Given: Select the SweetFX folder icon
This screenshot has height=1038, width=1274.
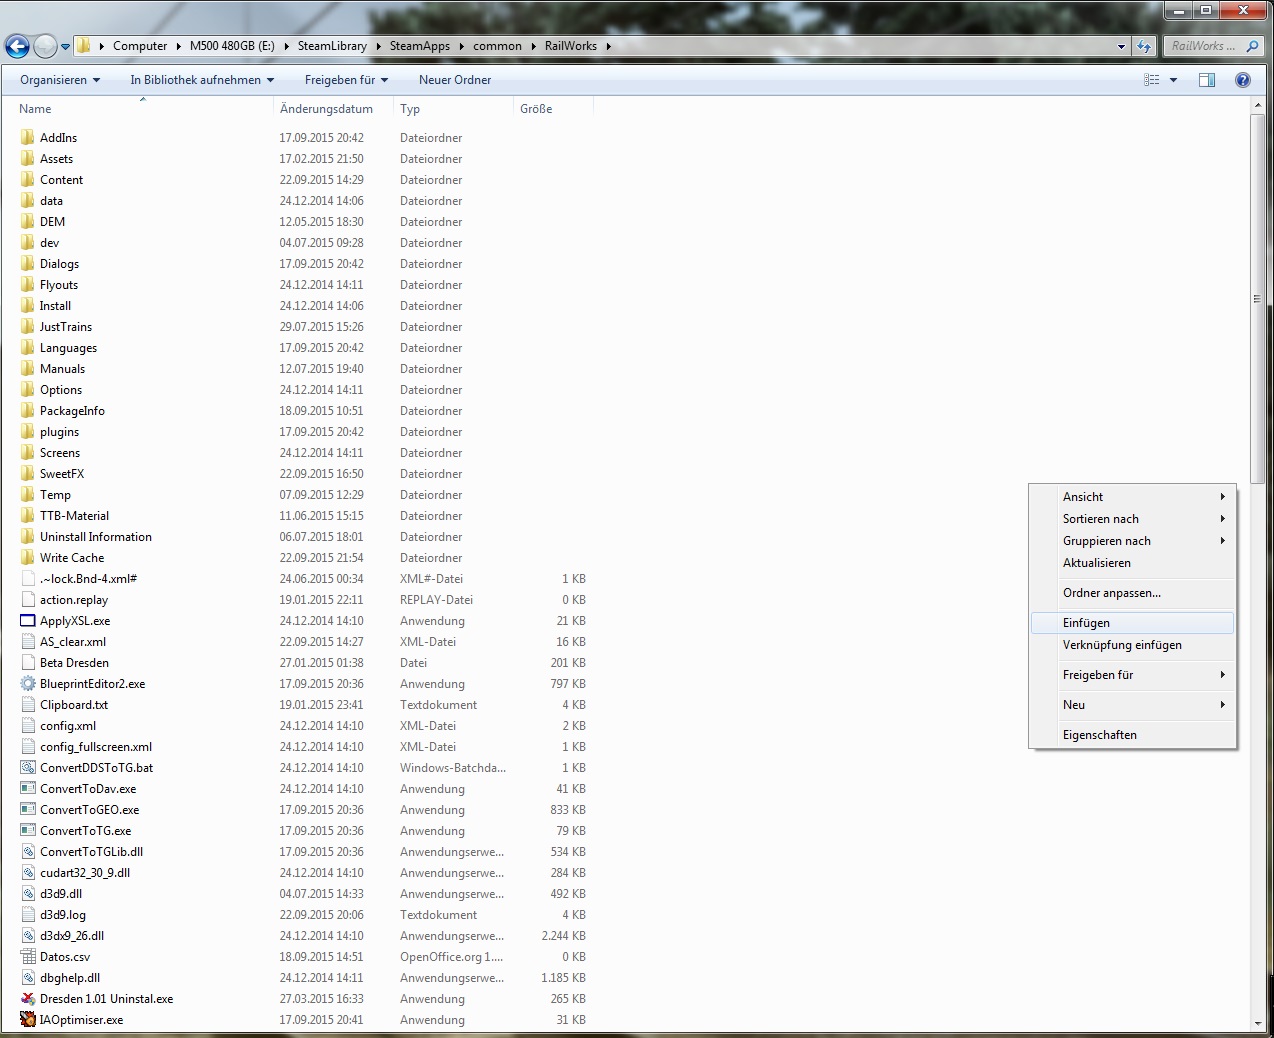Looking at the screenshot, I should point(27,474).
